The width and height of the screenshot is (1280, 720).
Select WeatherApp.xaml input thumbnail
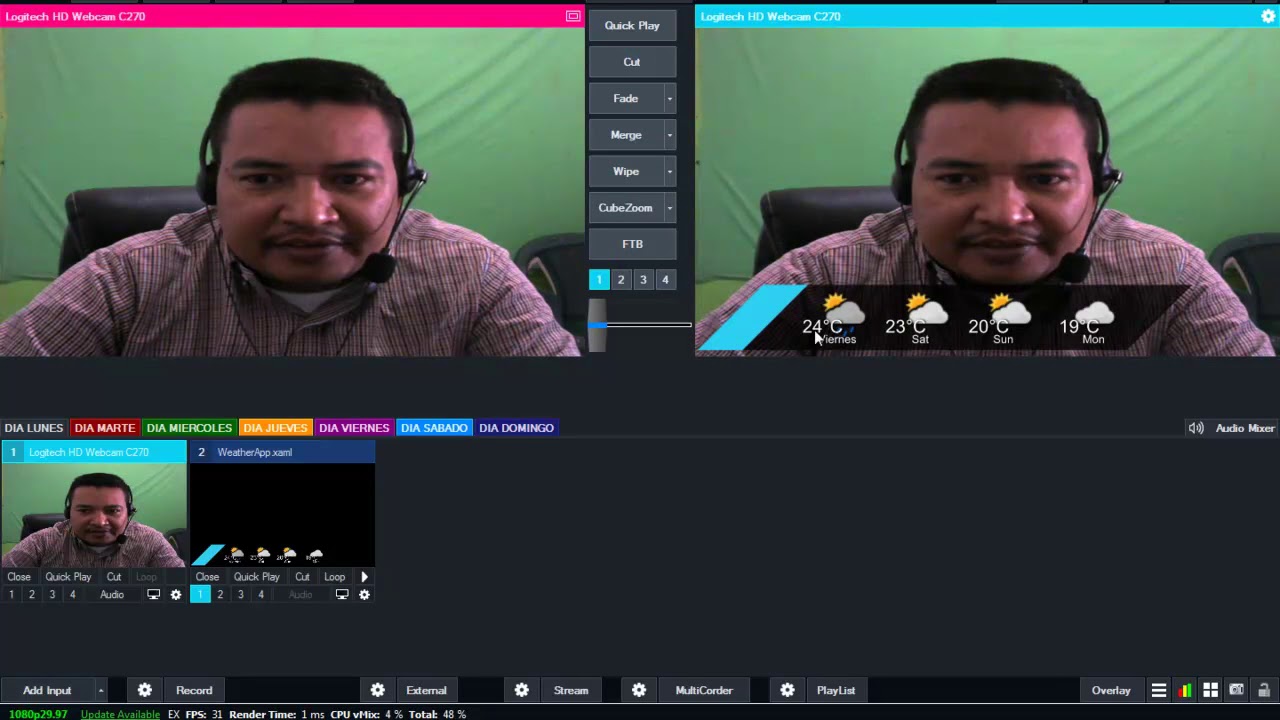coord(282,515)
